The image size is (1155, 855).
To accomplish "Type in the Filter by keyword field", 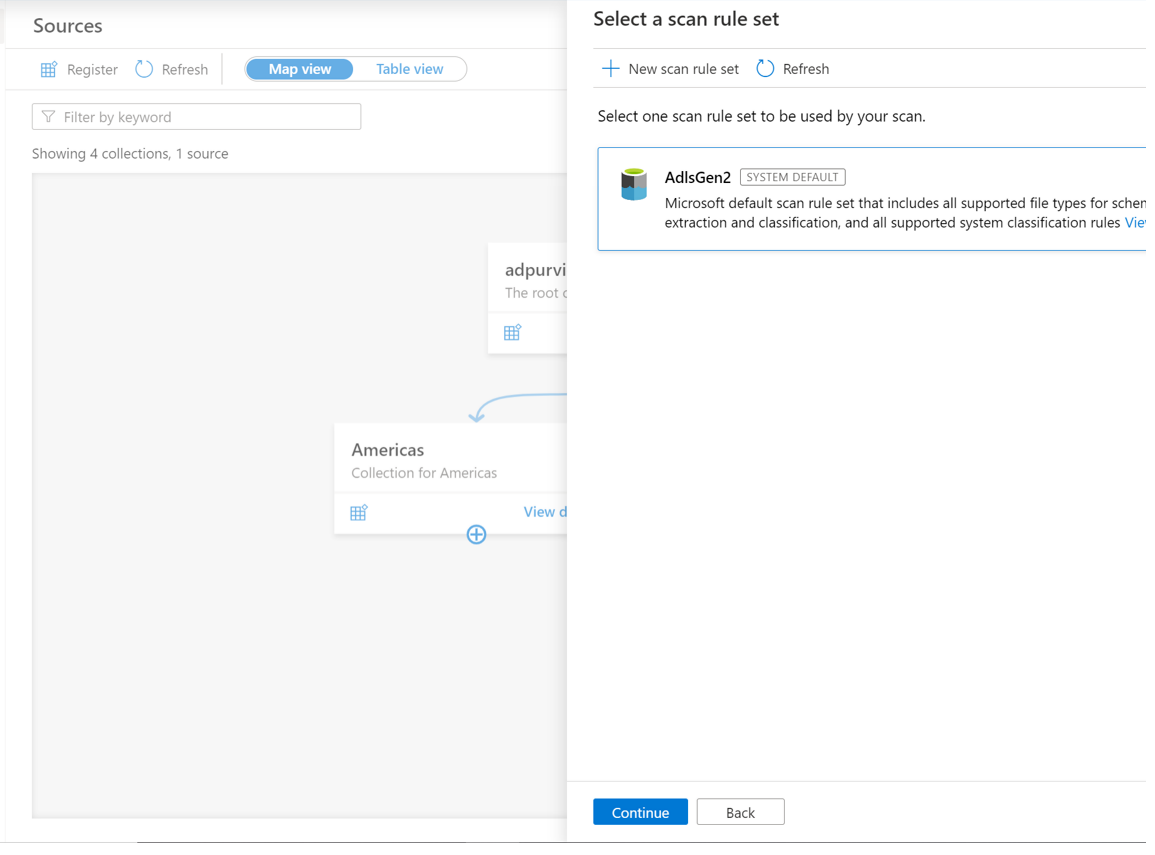I will (205, 117).
